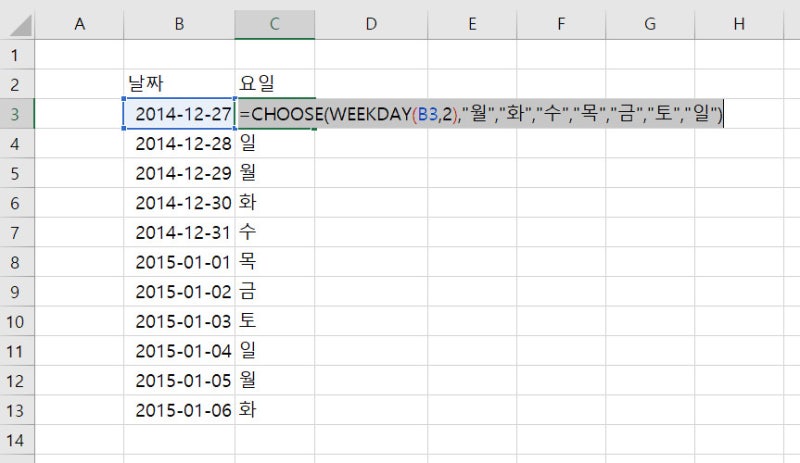The width and height of the screenshot is (800, 463).
Task: Select row 1 header
Action: pyautogui.click(x=14, y=54)
